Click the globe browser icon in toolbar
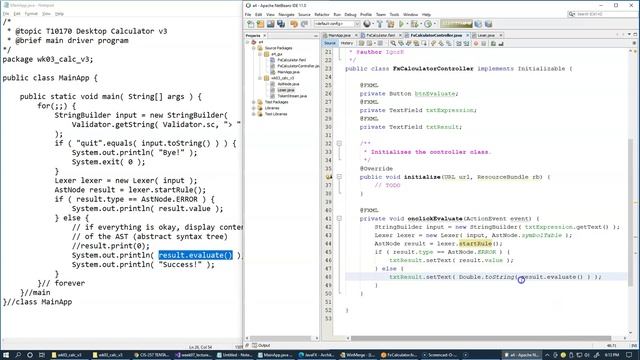 tap(367, 24)
